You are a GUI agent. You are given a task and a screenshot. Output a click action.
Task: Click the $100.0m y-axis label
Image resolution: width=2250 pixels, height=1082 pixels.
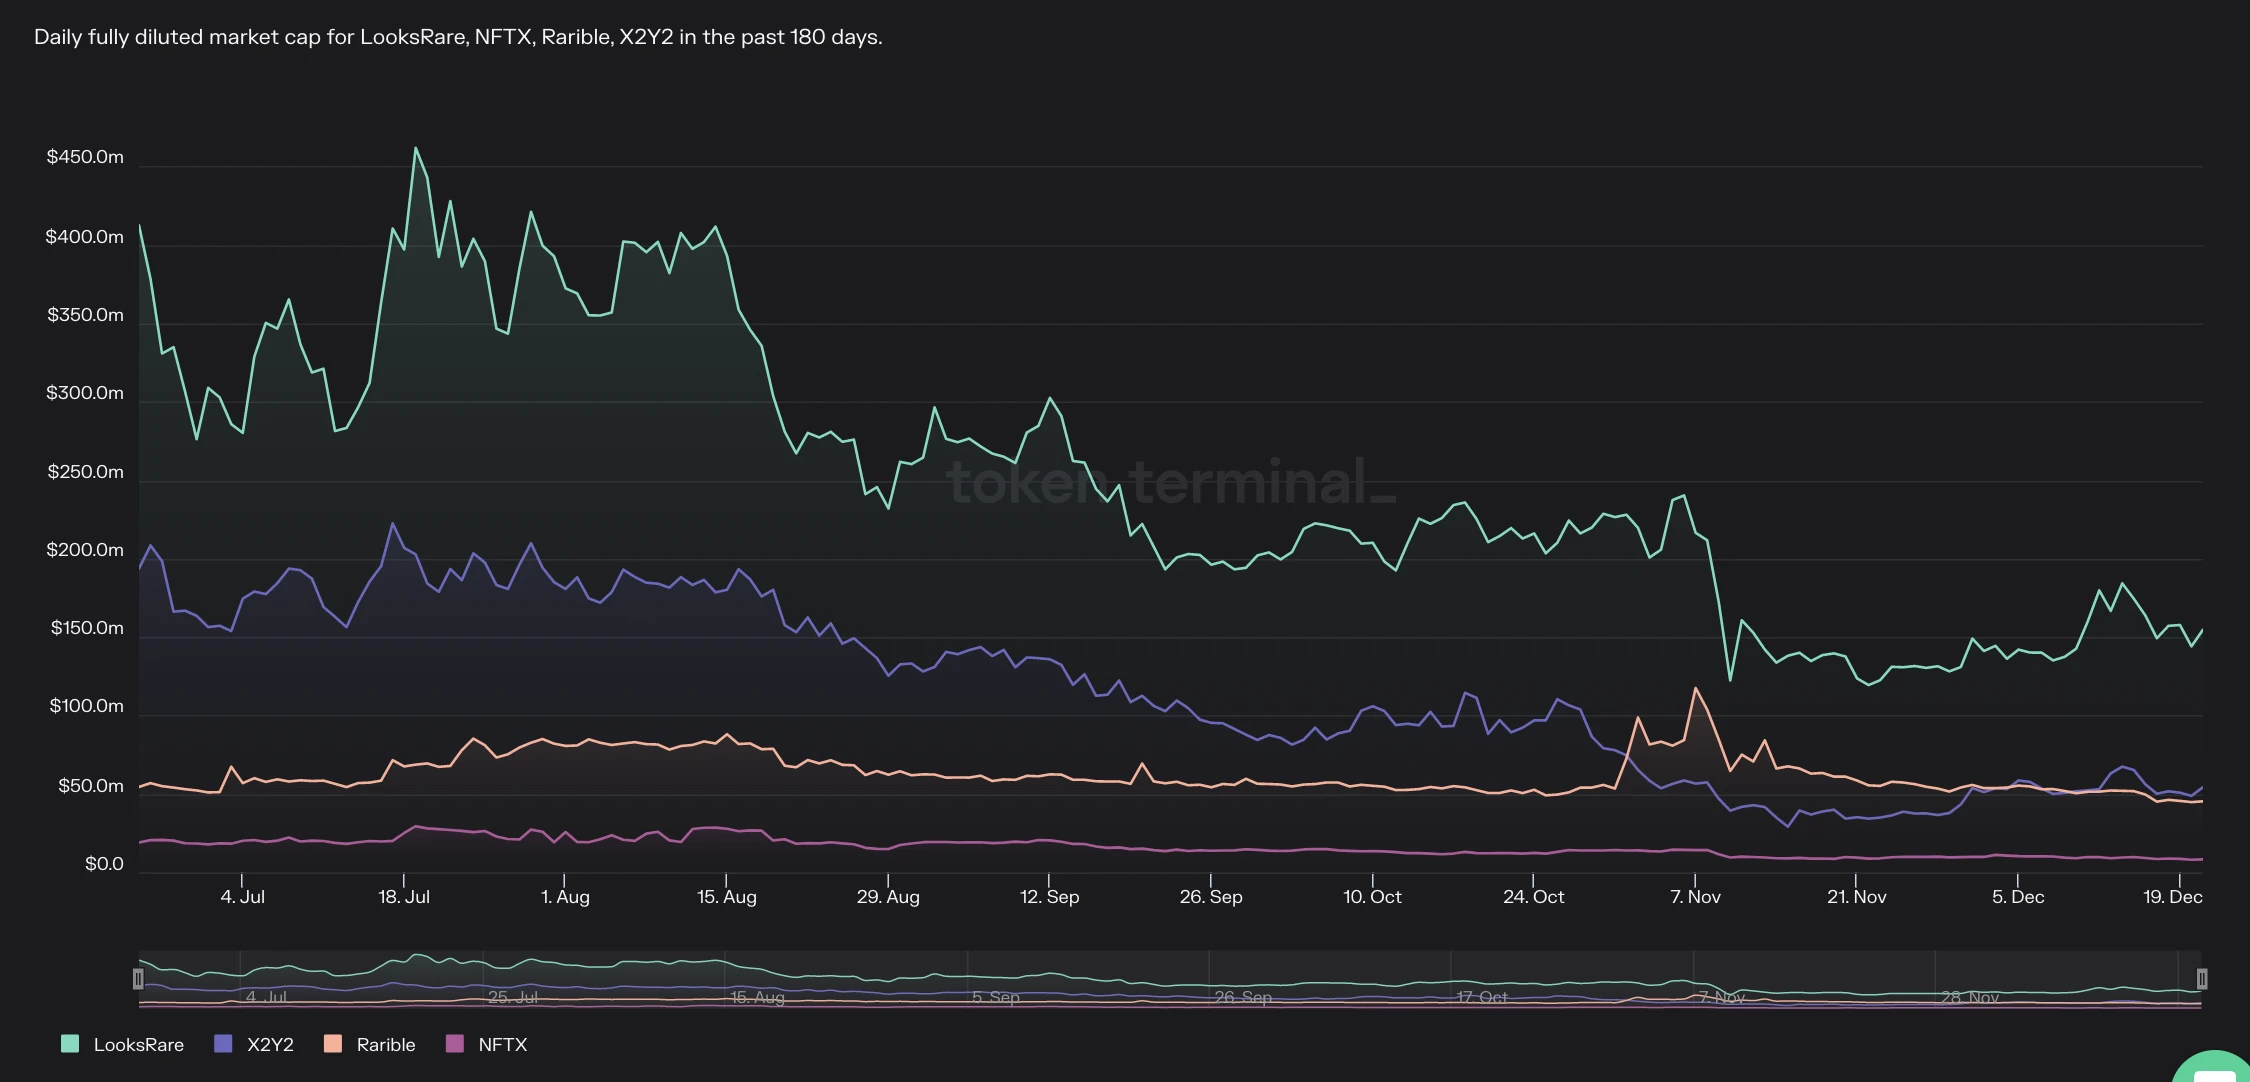click(x=86, y=706)
